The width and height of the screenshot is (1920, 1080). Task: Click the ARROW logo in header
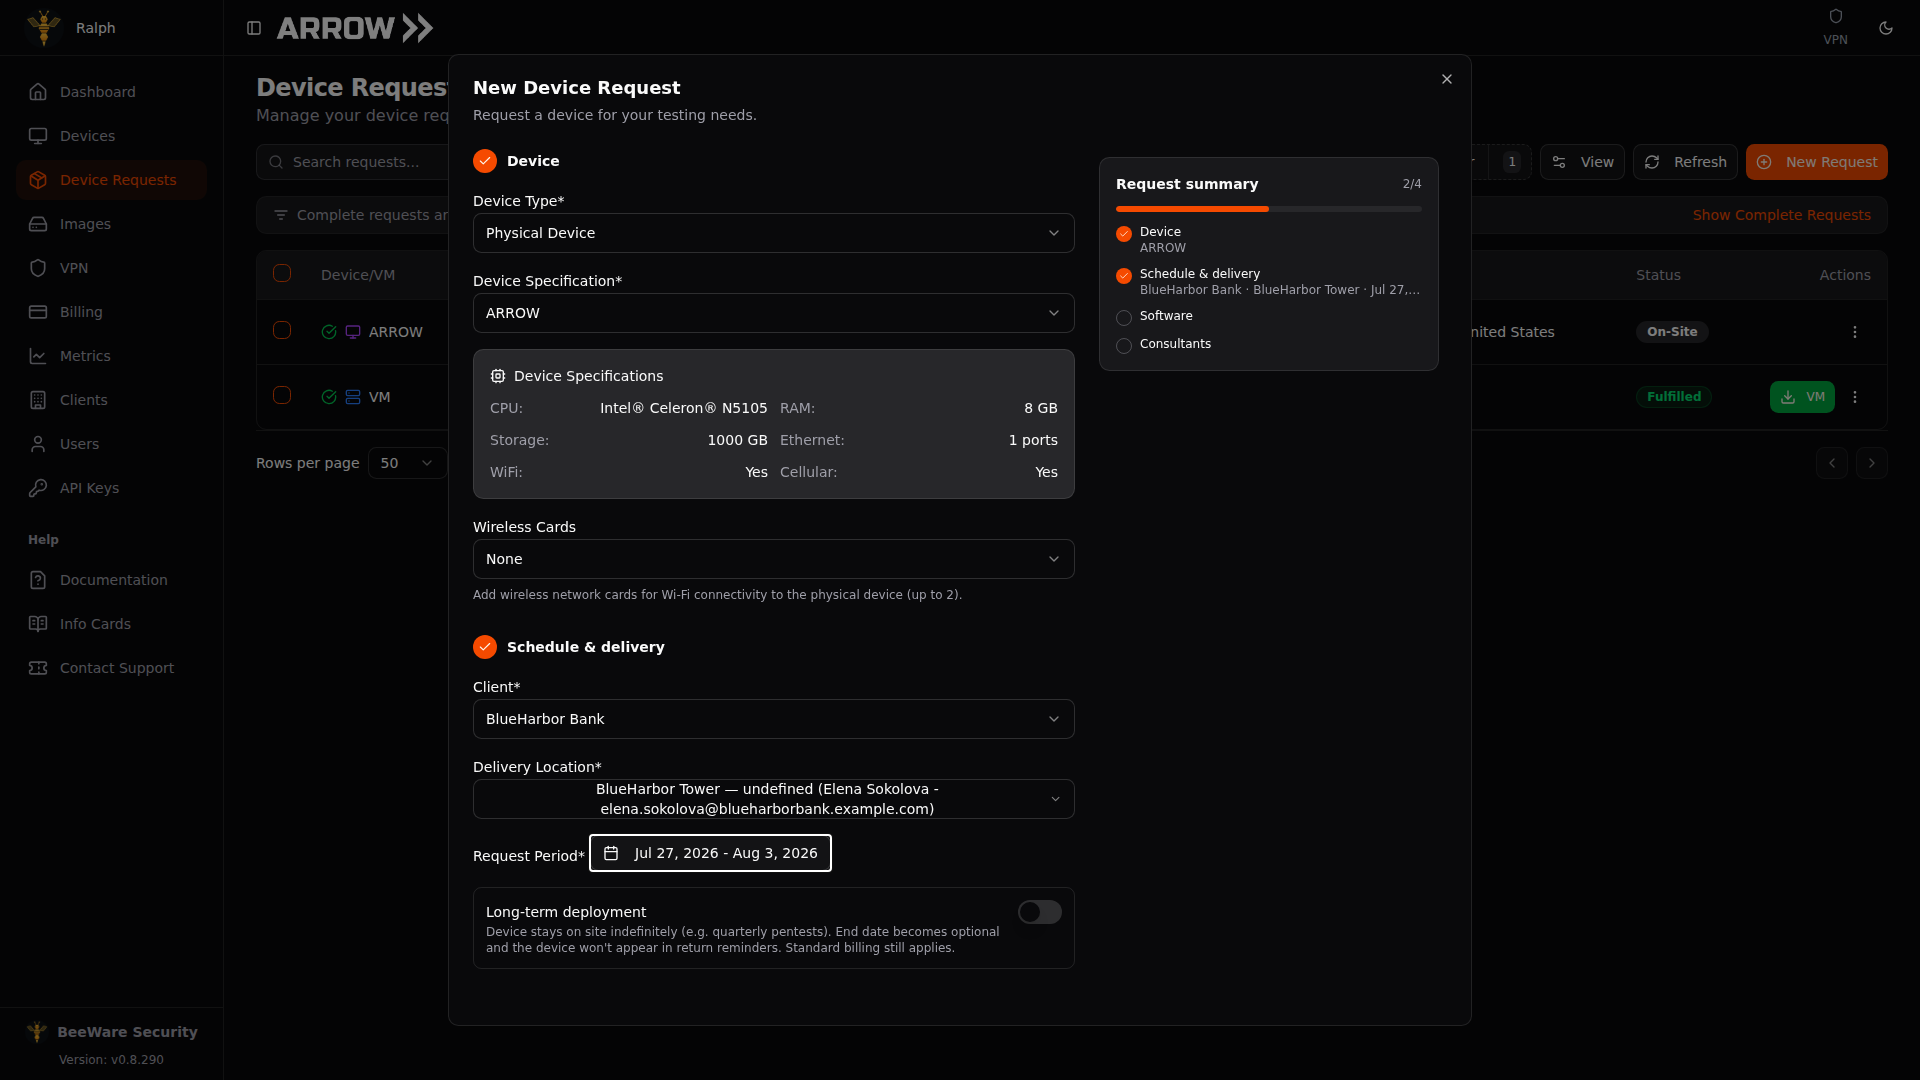(x=355, y=28)
